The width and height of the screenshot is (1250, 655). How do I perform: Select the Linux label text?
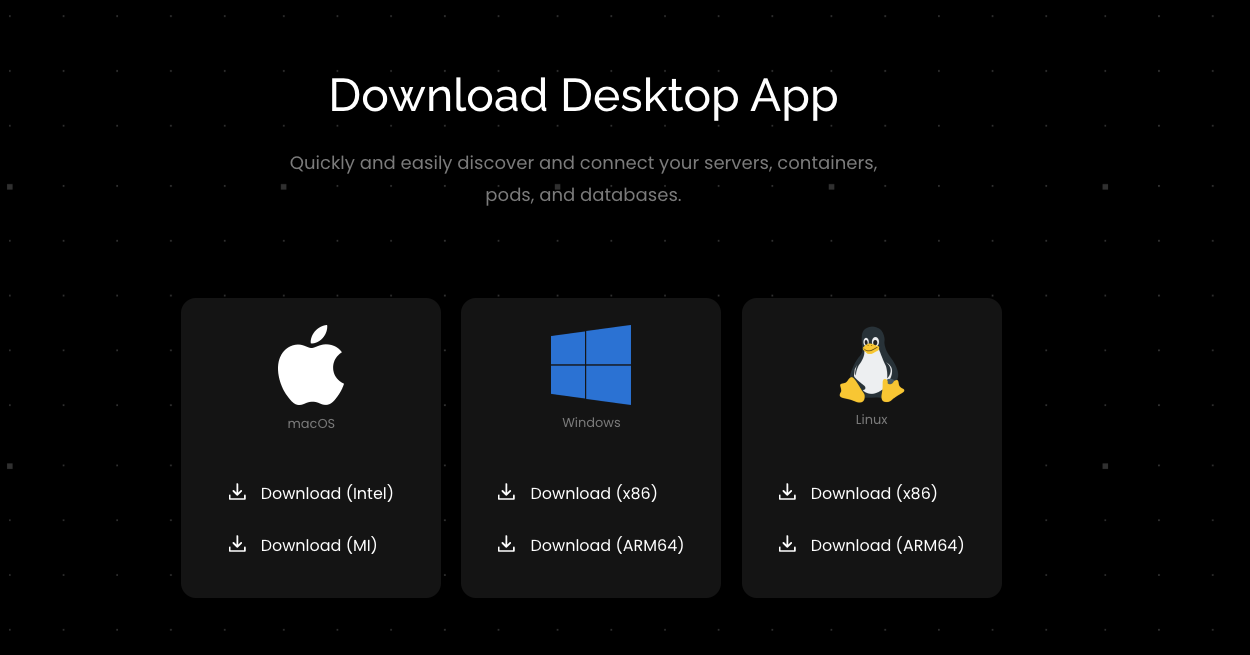872,420
